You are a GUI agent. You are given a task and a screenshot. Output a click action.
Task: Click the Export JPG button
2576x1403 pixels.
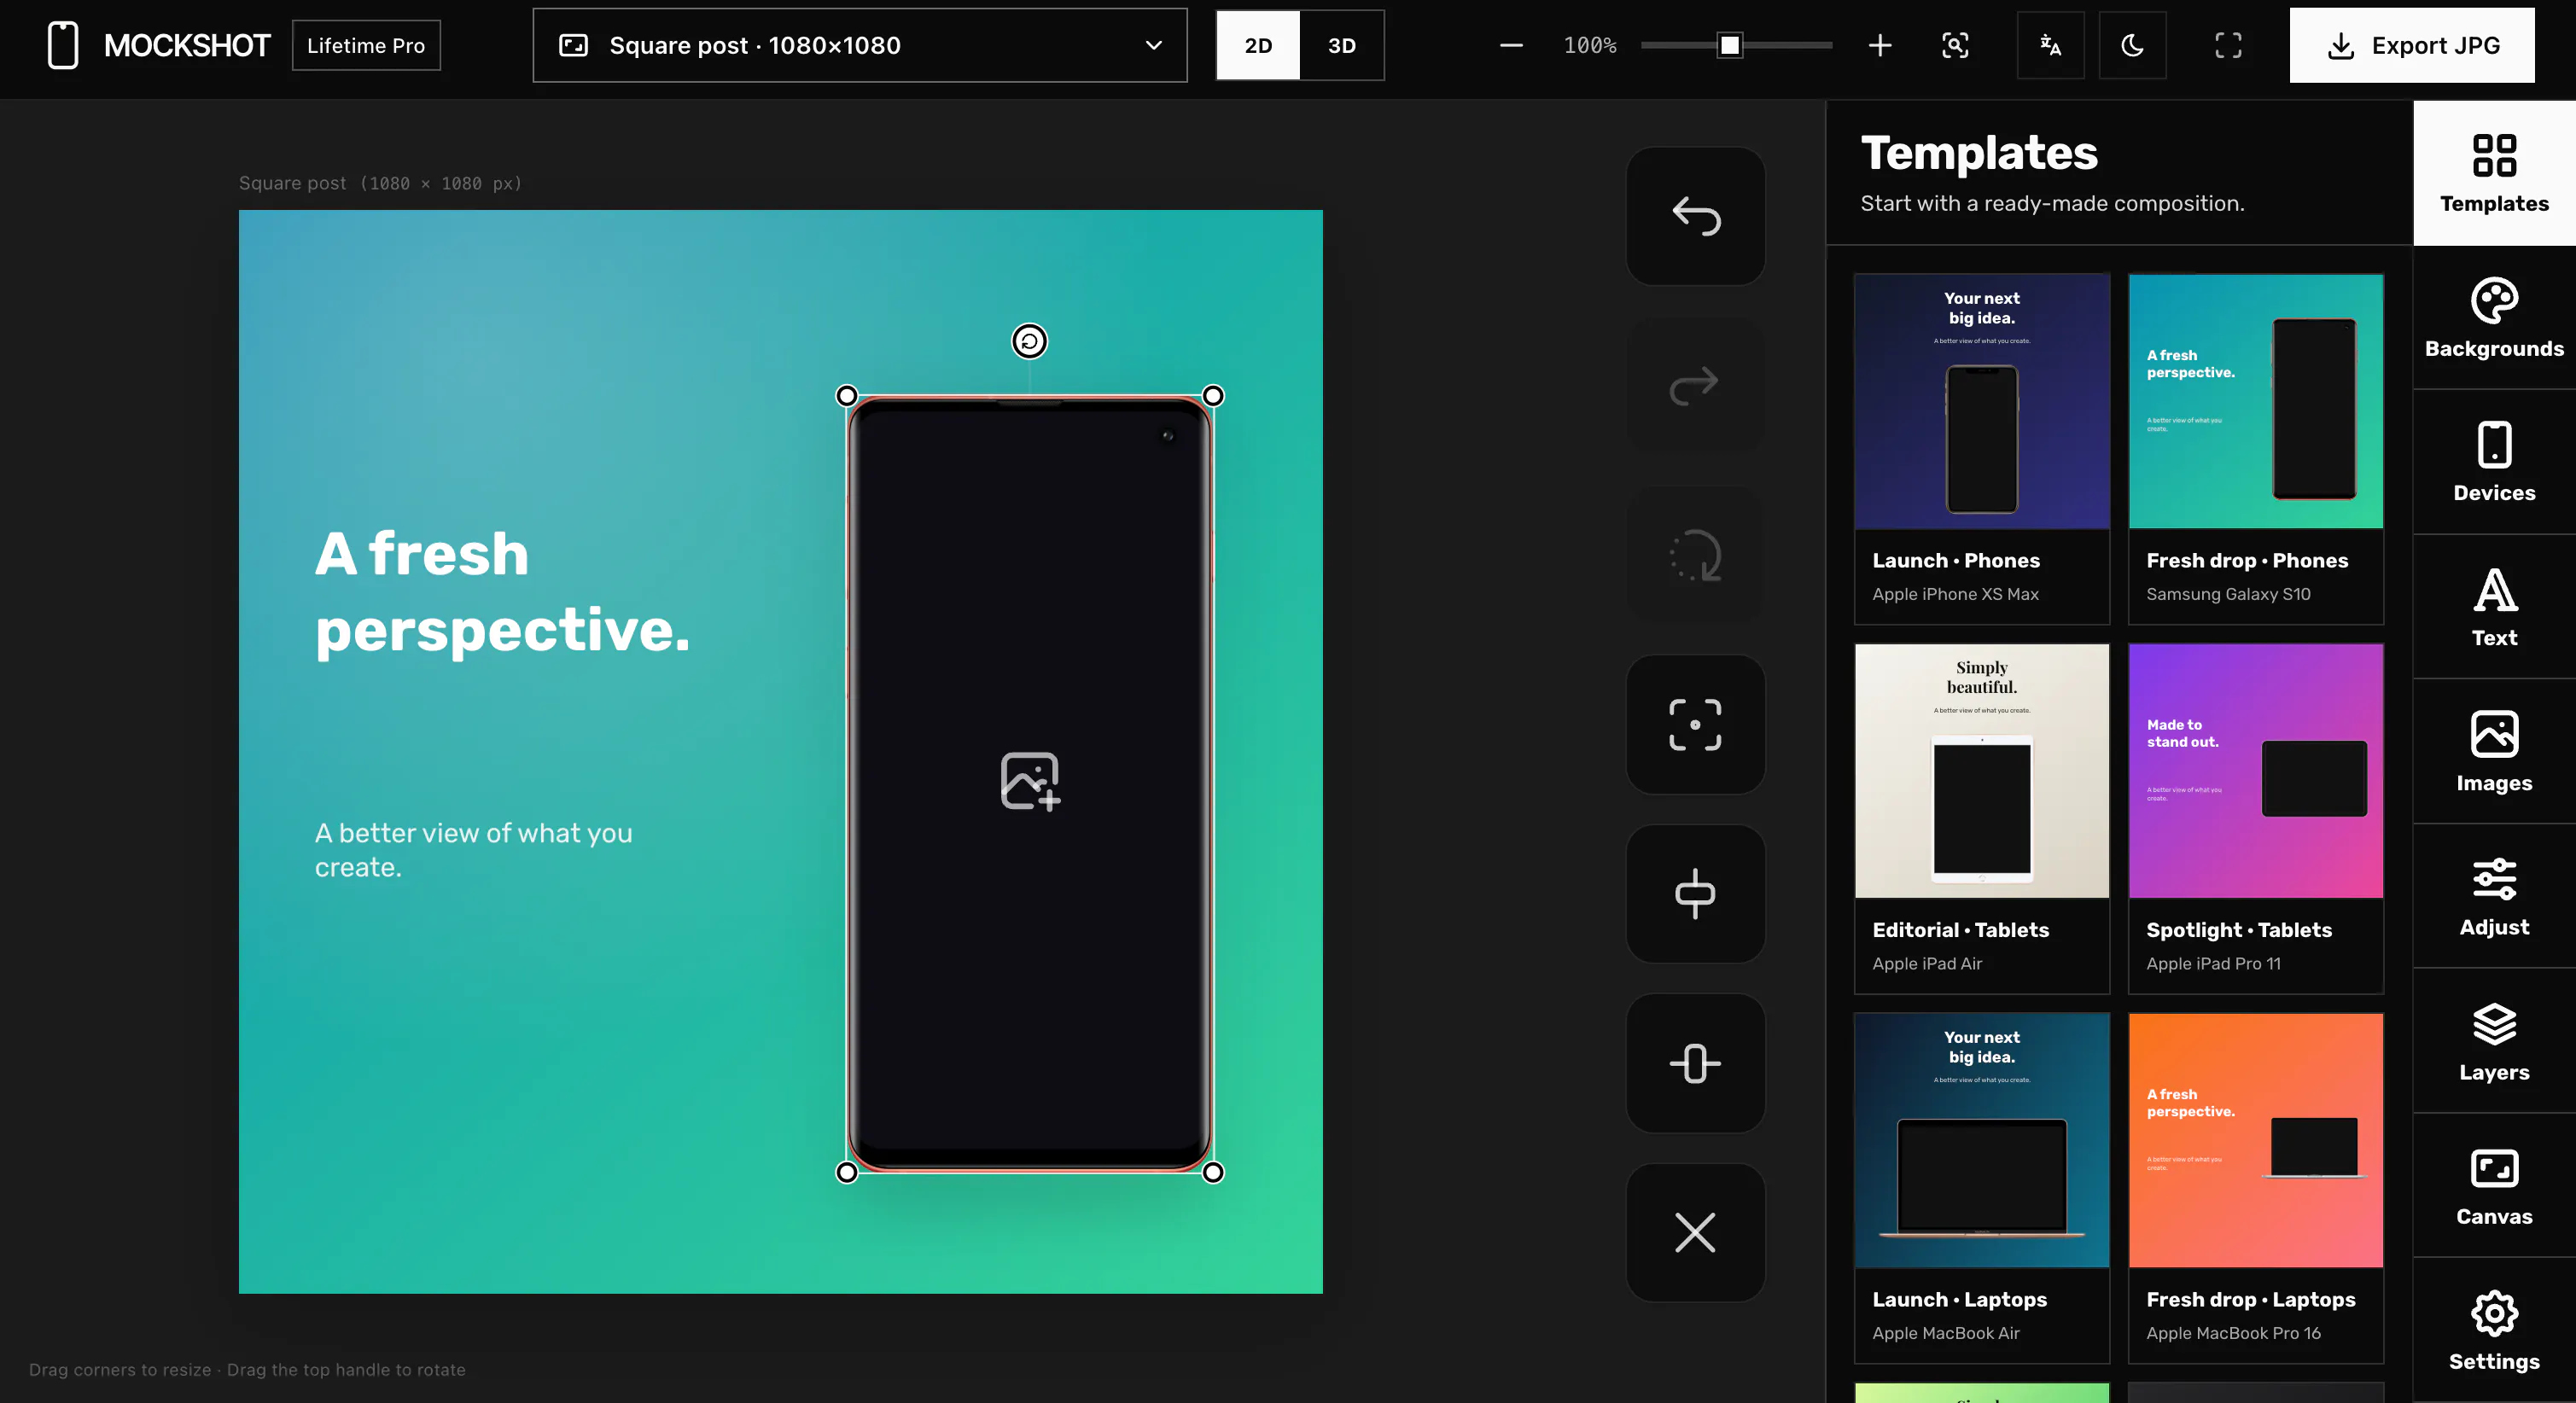tap(2412, 45)
